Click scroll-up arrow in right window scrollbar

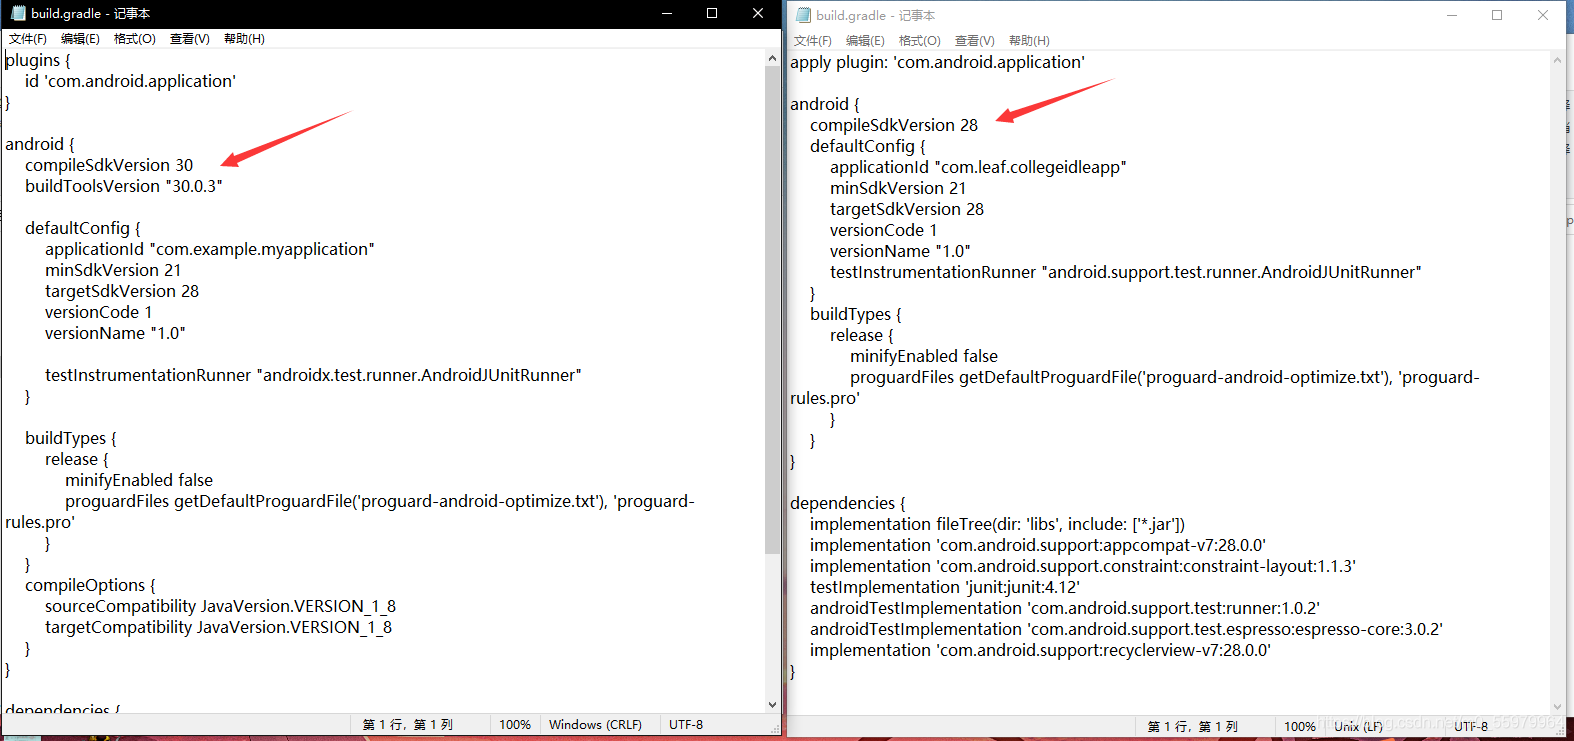click(1557, 60)
